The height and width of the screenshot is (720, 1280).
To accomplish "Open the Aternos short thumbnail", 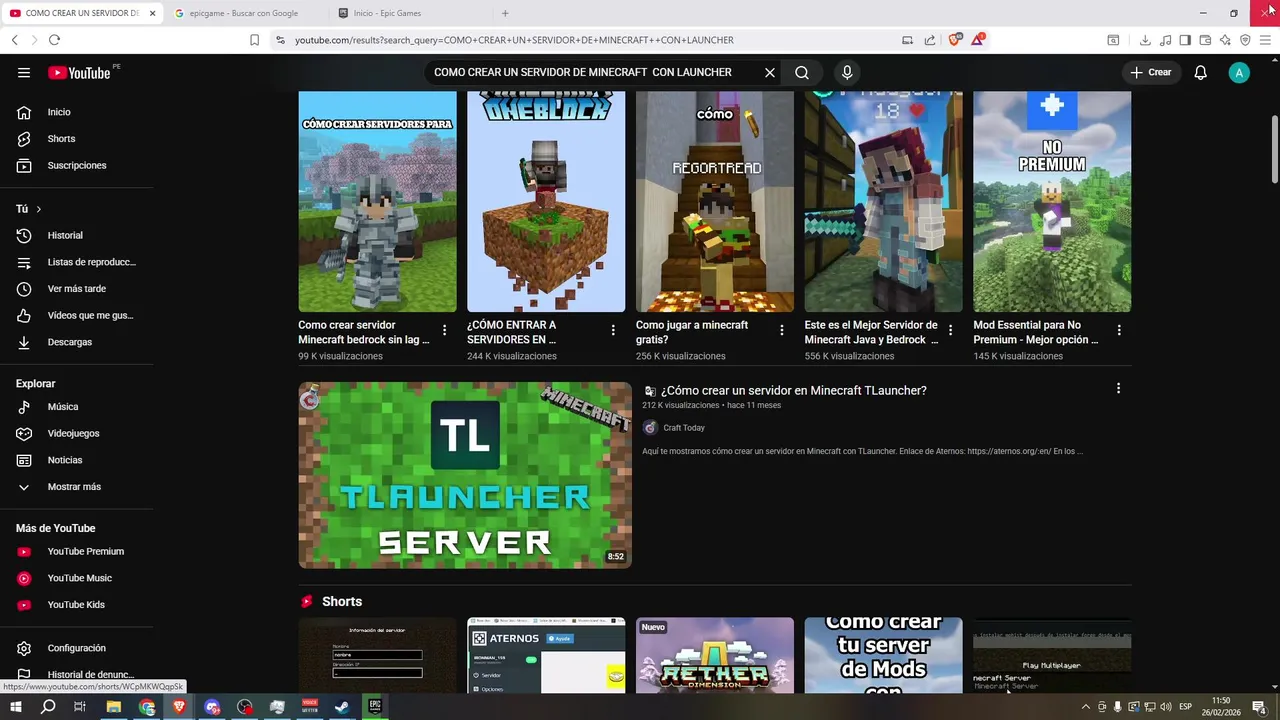I will coord(546,655).
